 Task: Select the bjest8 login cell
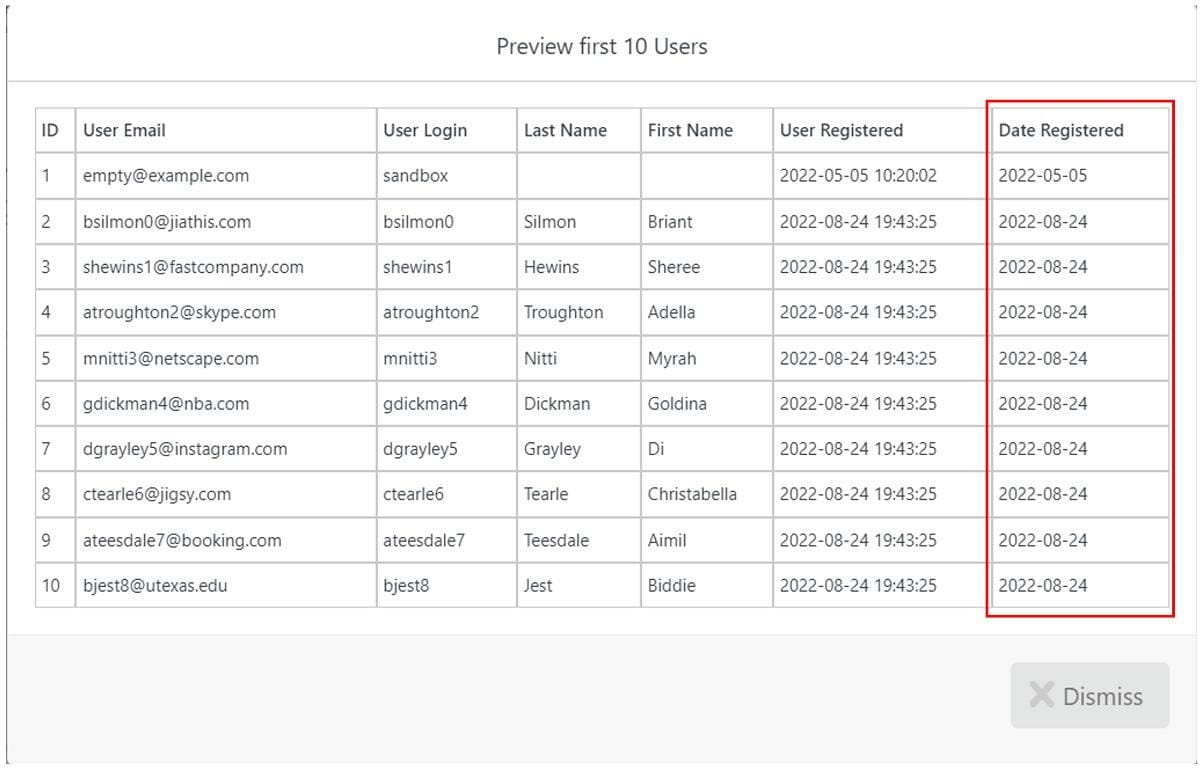pos(447,585)
